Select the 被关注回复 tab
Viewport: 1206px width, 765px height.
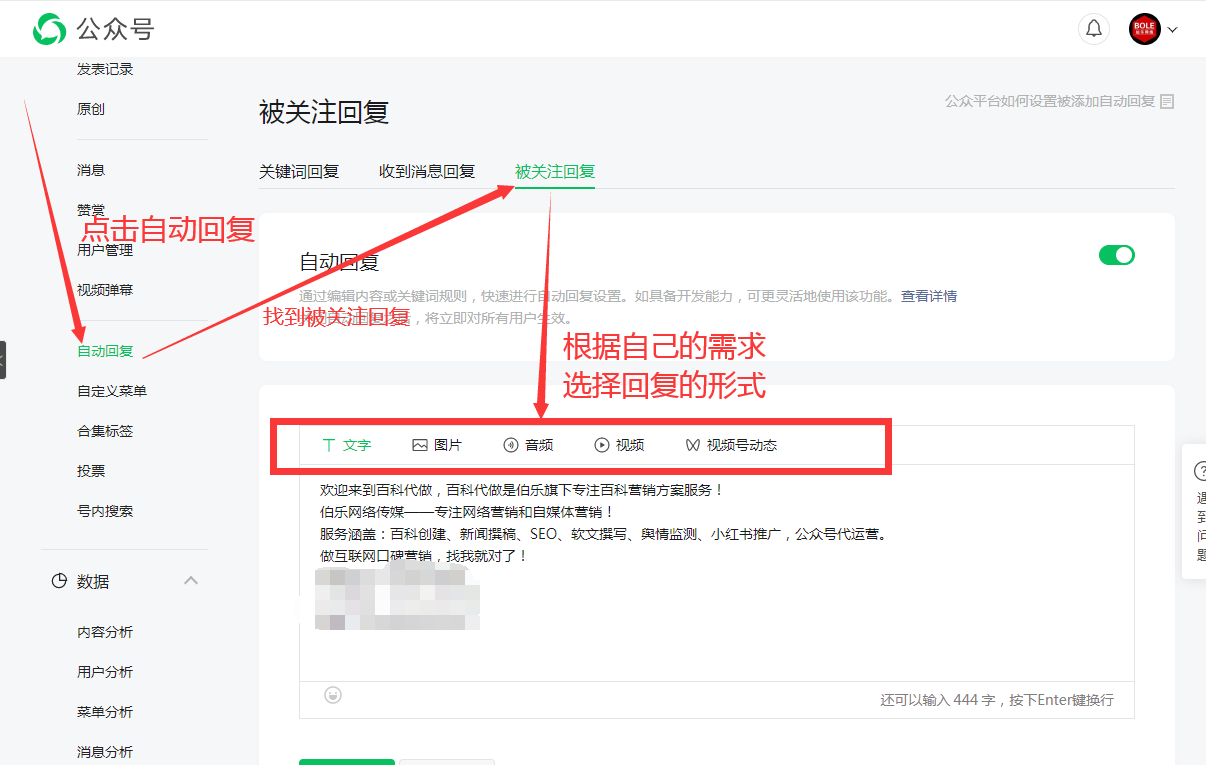555,171
